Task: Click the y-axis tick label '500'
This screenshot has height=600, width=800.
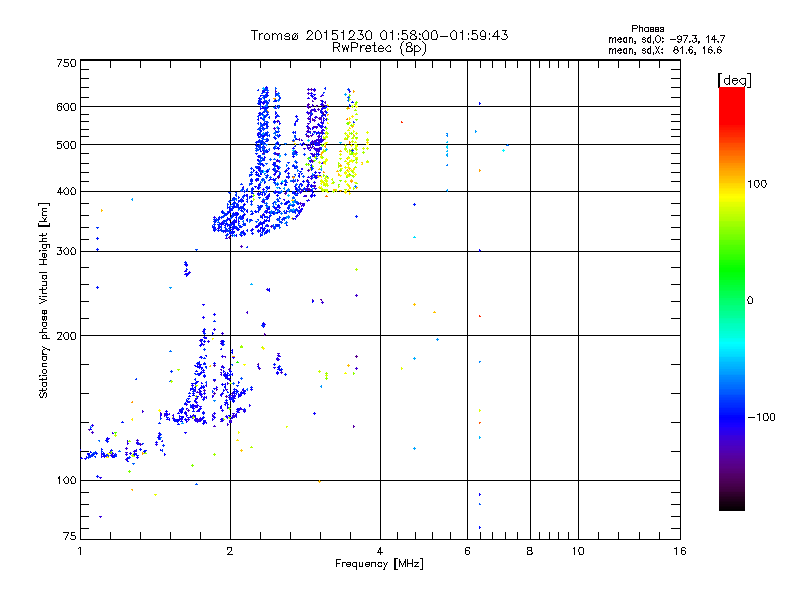Action: coord(66,145)
